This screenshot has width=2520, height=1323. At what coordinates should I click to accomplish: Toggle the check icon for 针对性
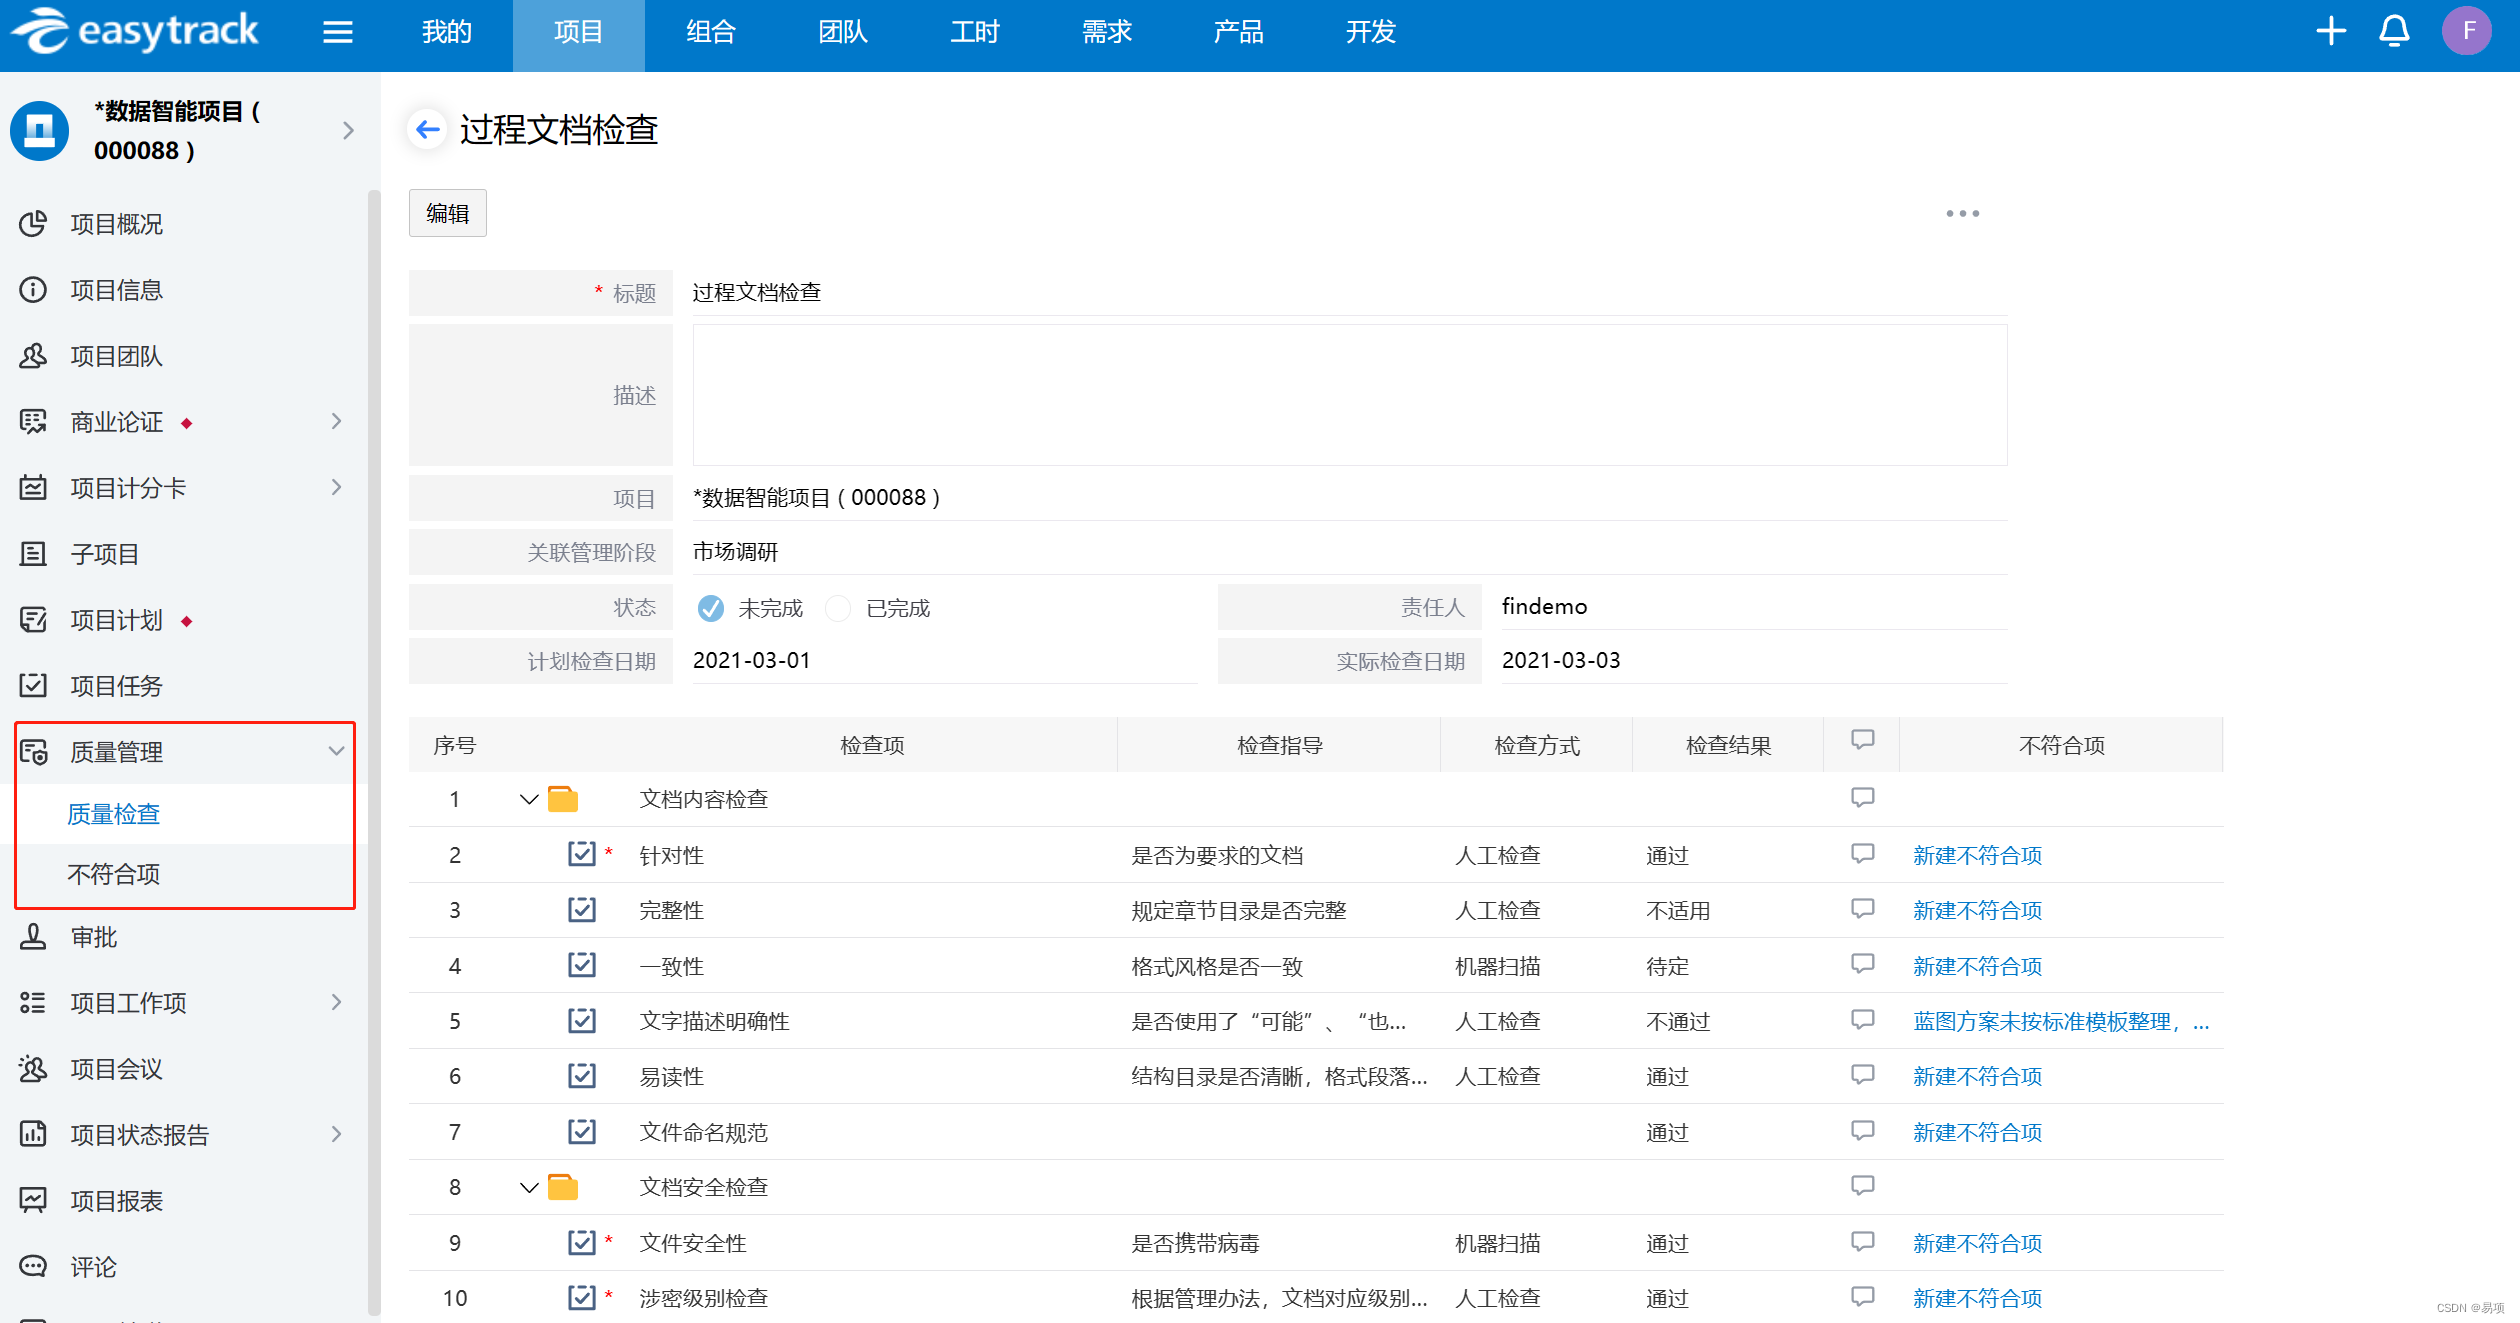(x=581, y=854)
